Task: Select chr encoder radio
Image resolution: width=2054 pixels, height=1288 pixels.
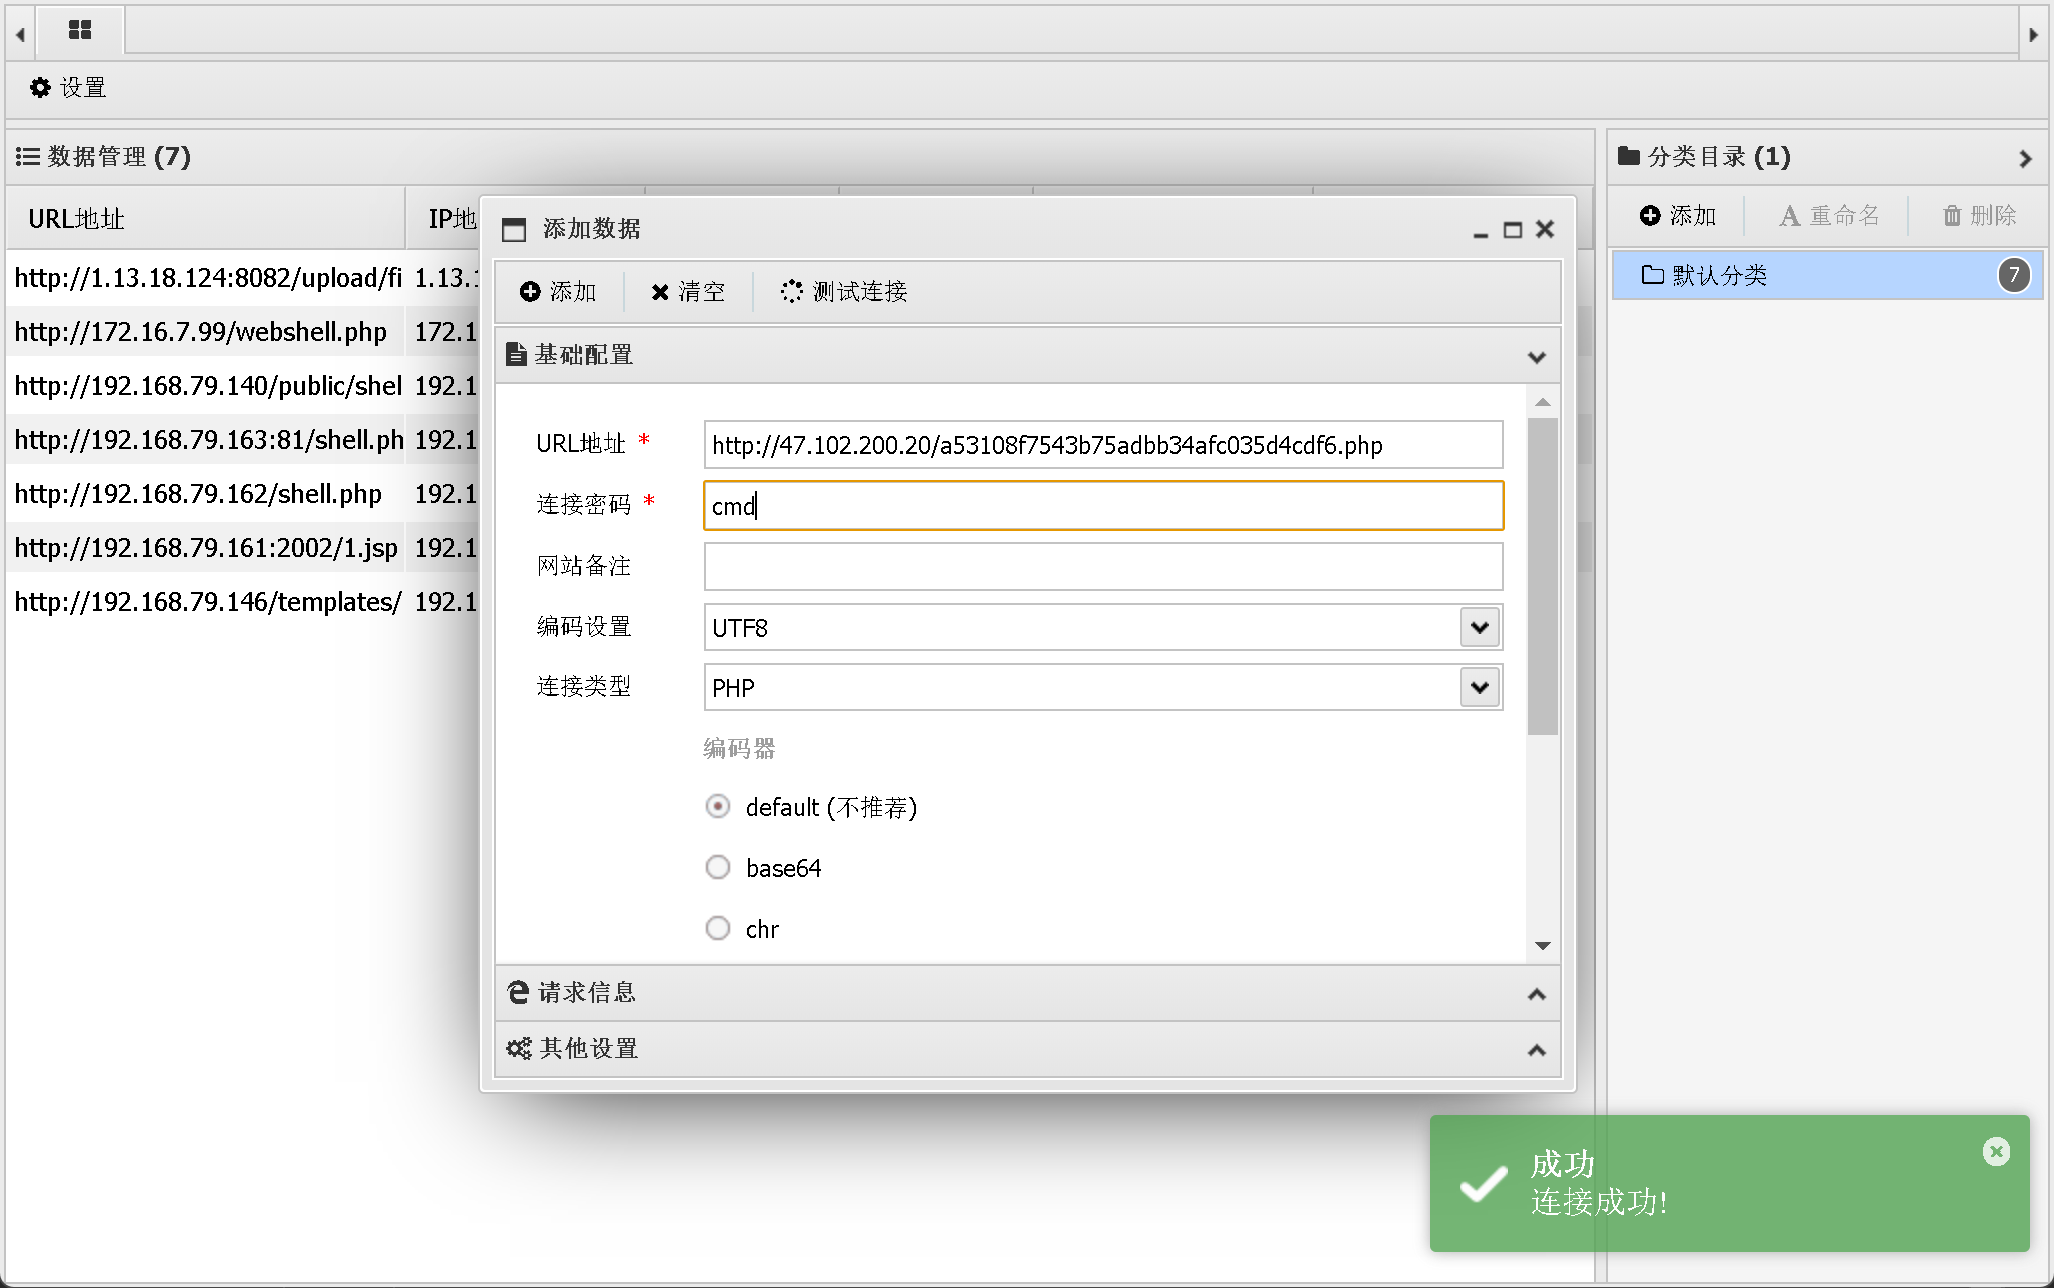Action: (x=717, y=928)
